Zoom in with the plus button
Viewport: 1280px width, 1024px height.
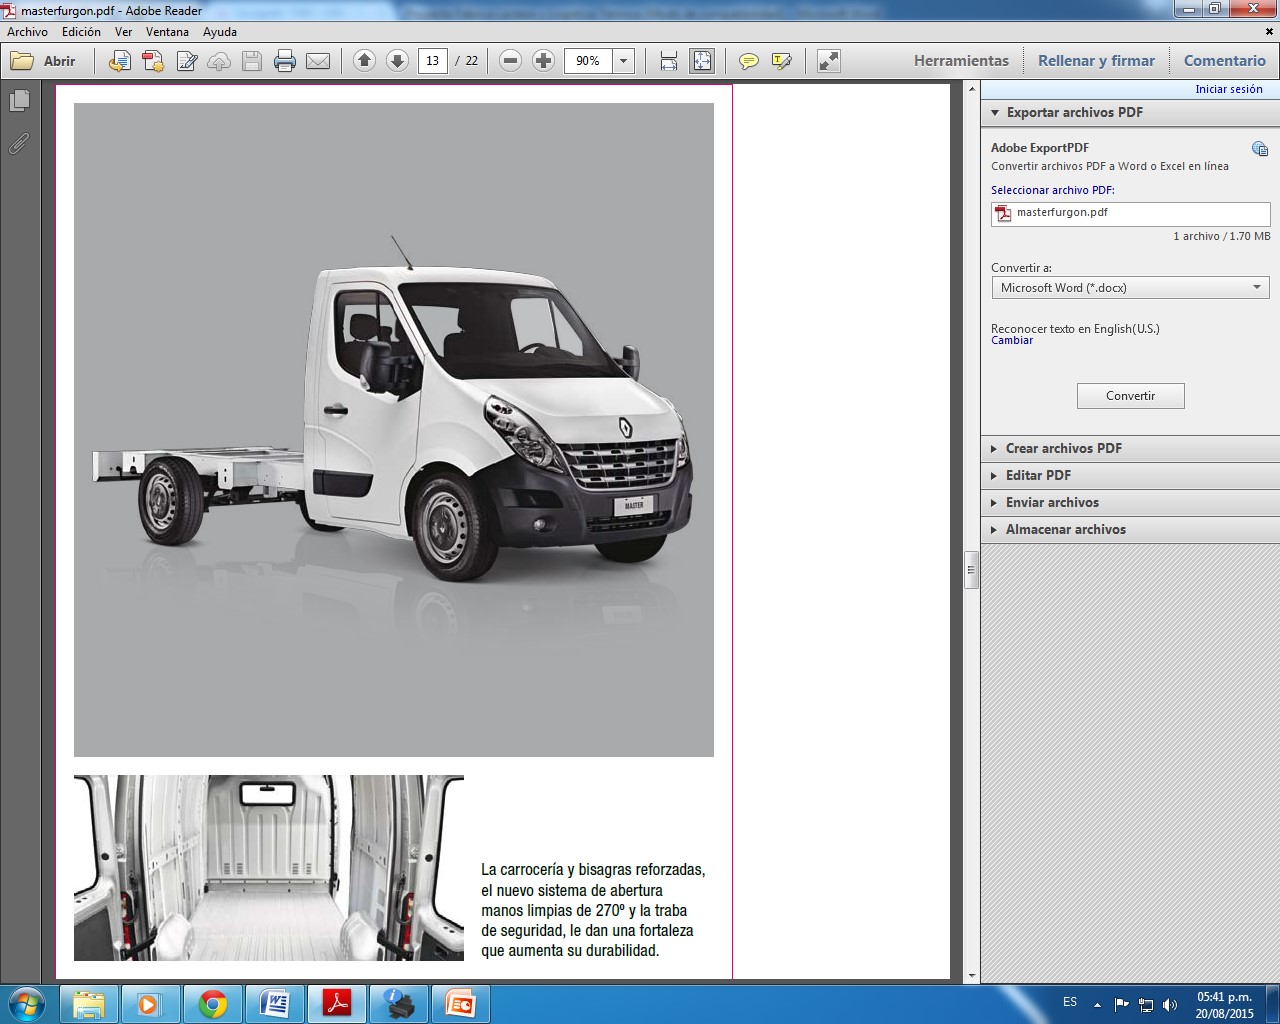(x=543, y=61)
